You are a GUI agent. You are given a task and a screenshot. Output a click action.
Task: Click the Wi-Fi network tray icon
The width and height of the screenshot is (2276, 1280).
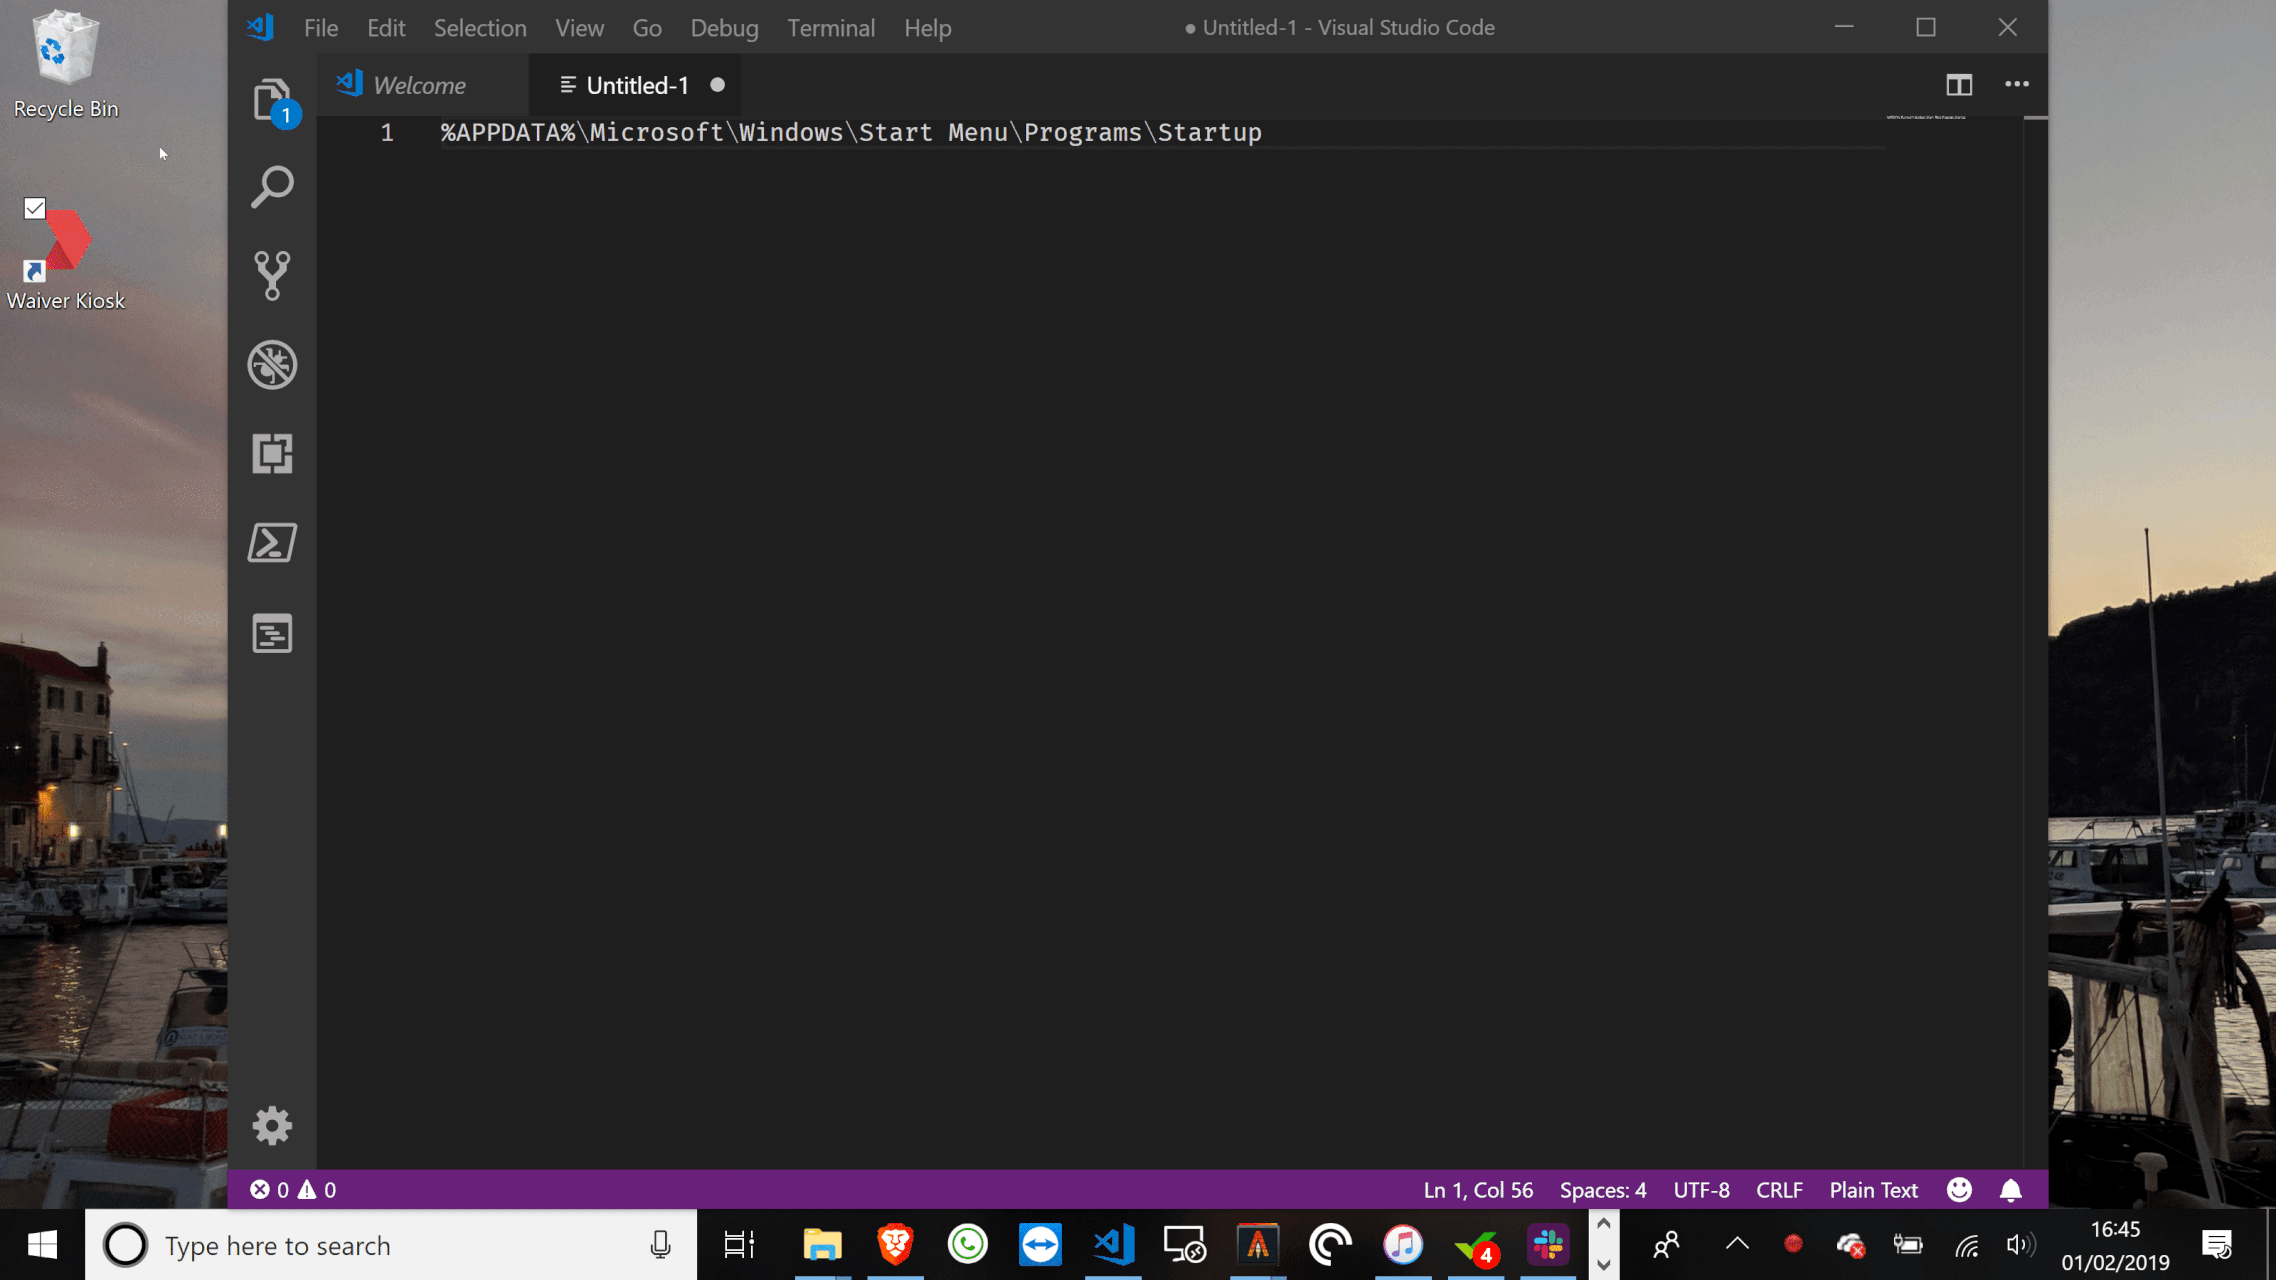point(1967,1245)
